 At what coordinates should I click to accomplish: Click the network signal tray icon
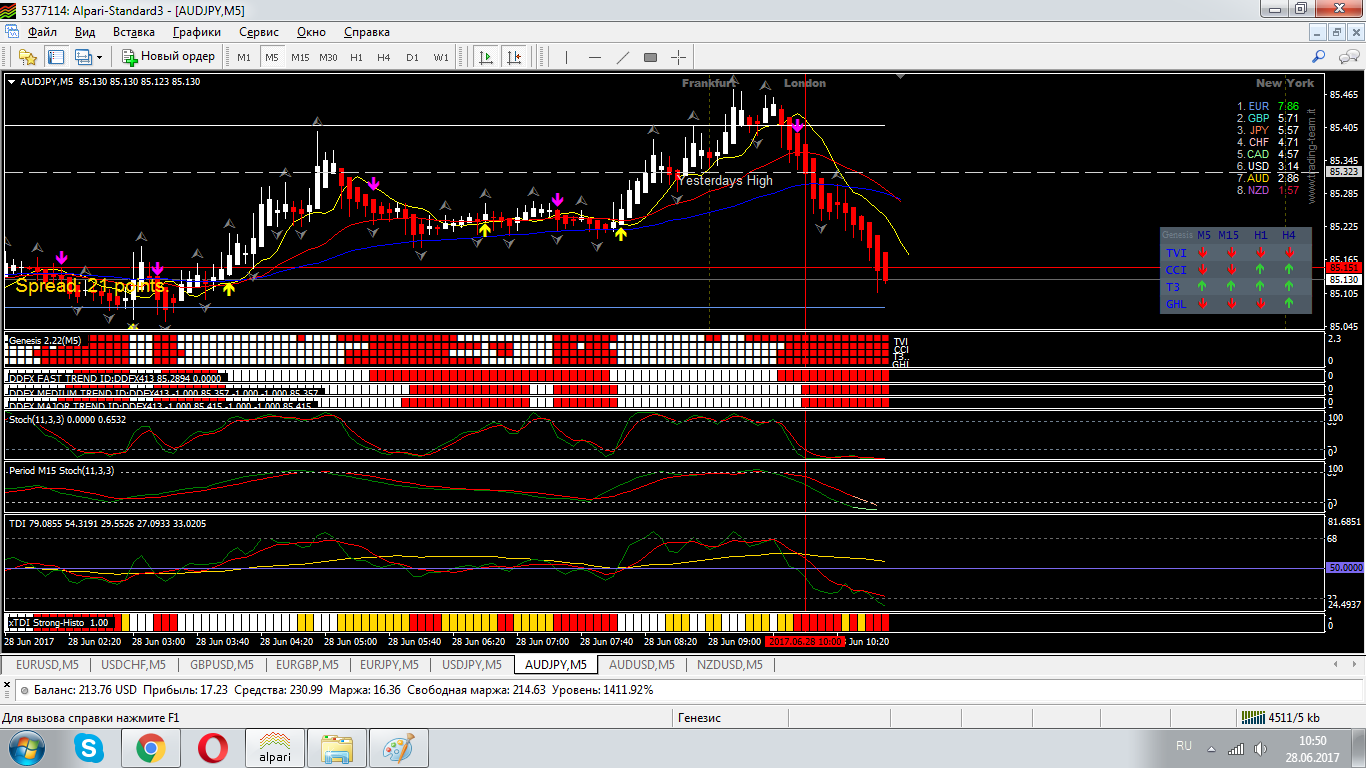click(x=1236, y=748)
